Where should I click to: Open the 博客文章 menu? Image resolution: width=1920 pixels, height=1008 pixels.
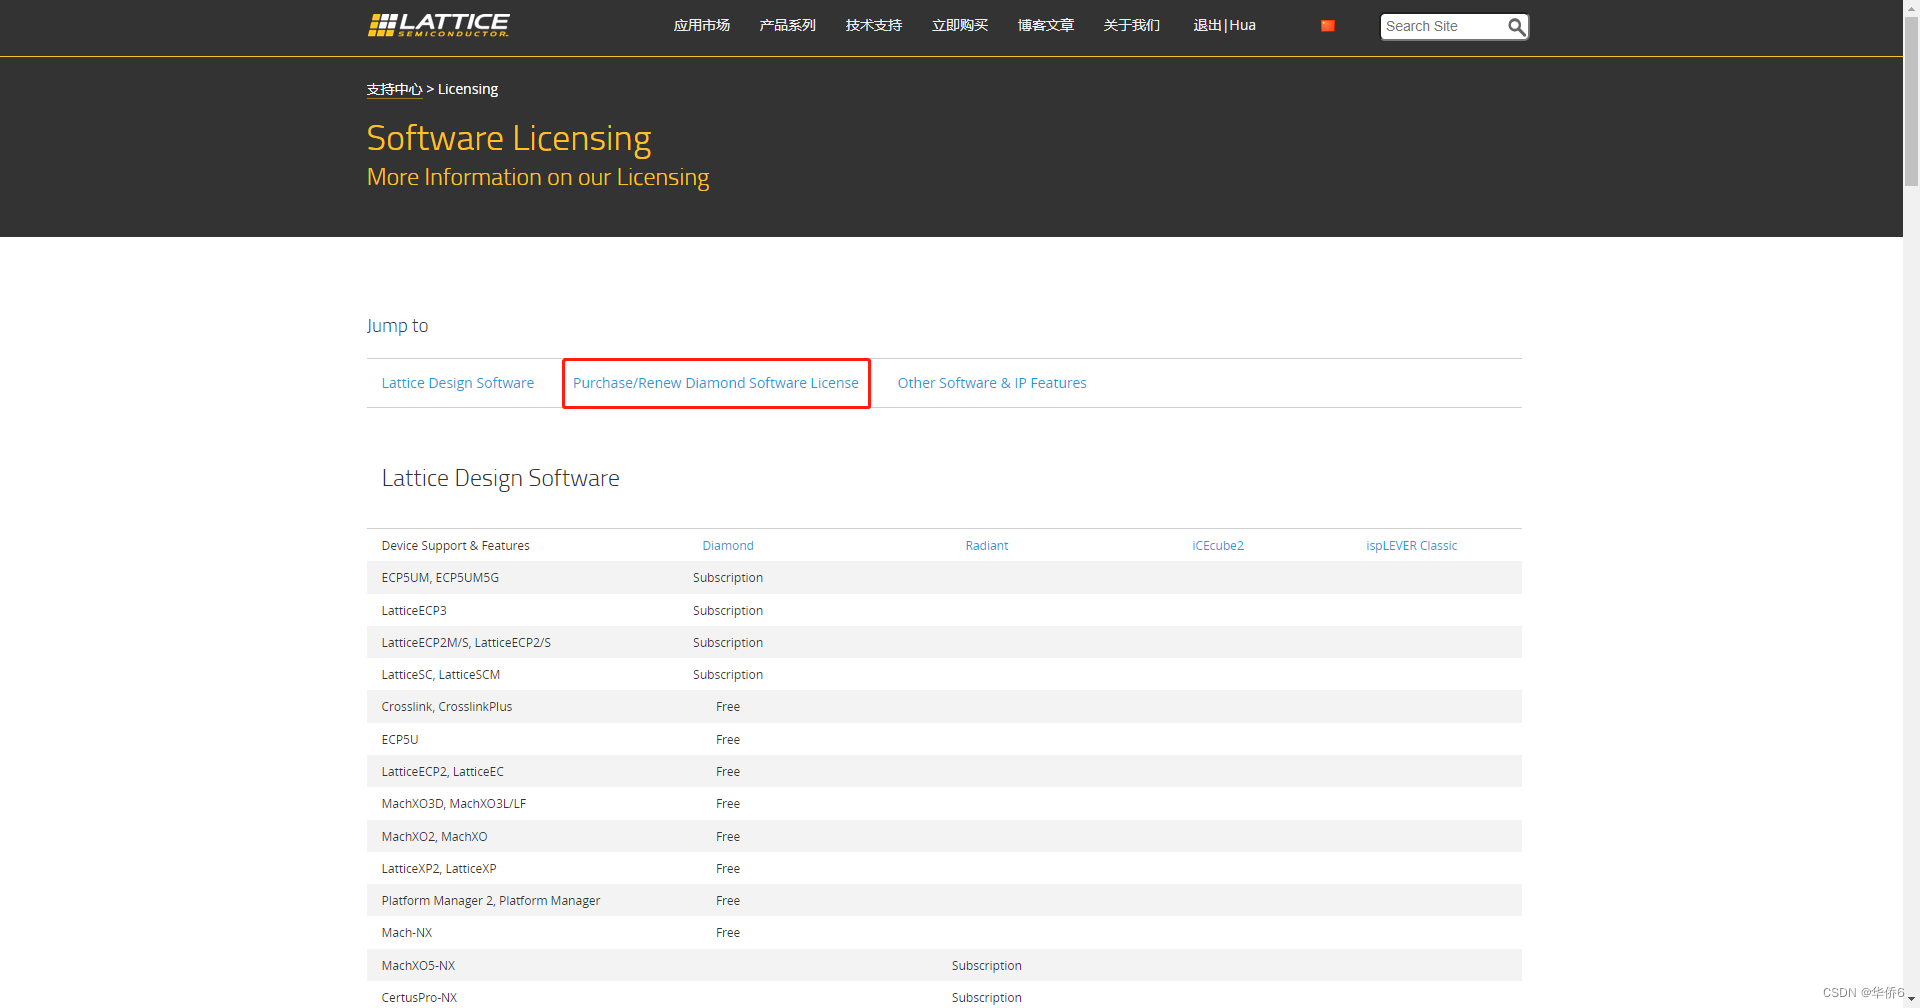point(1046,26)
